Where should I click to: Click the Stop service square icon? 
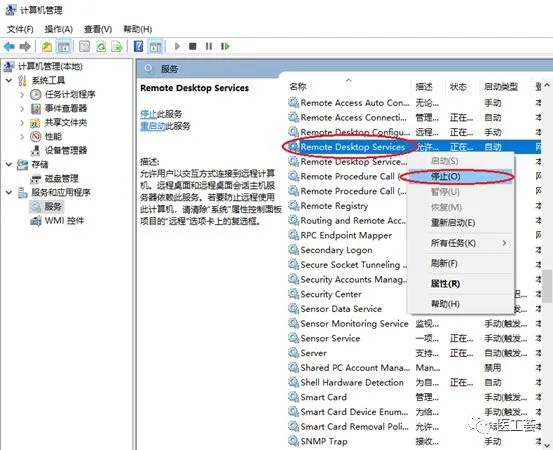193,46
